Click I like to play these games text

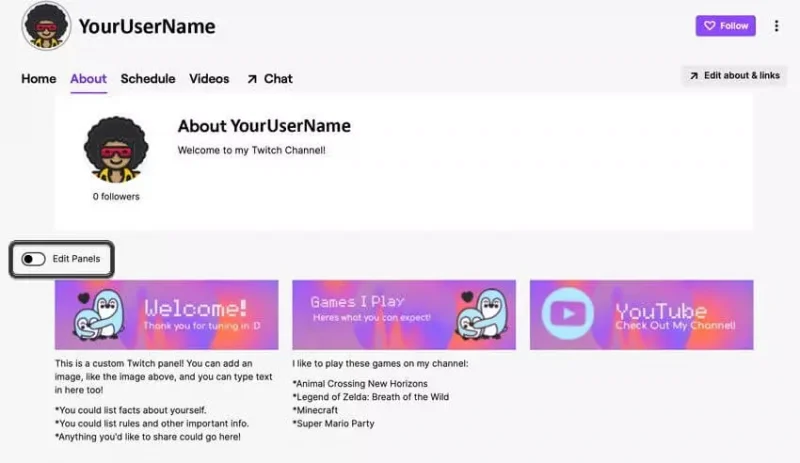click(380, 363)
